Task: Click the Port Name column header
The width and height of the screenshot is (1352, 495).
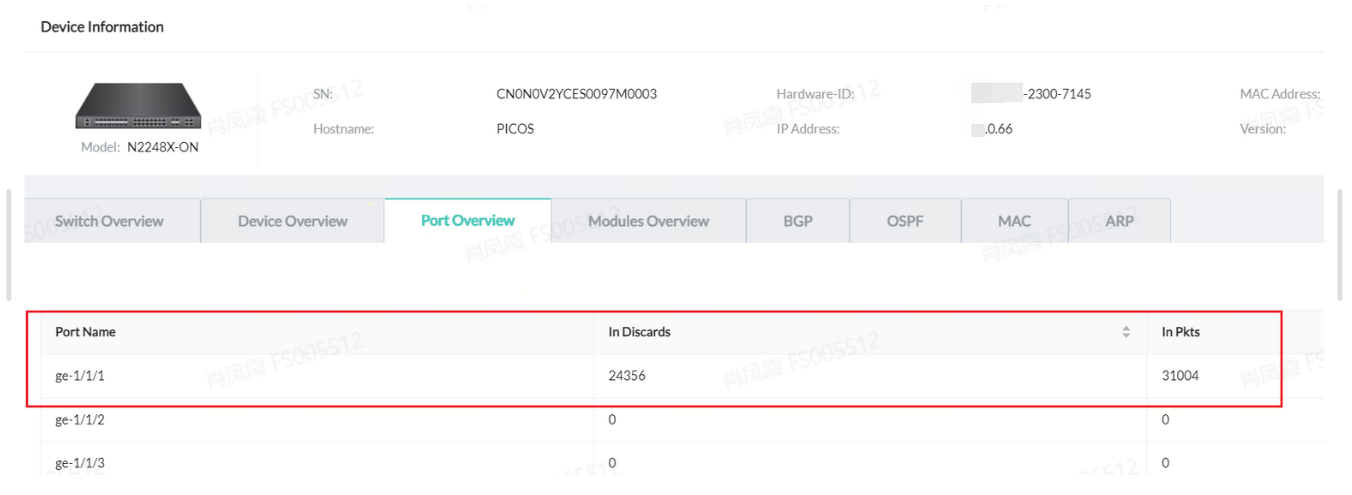Action: pos(85,332)
